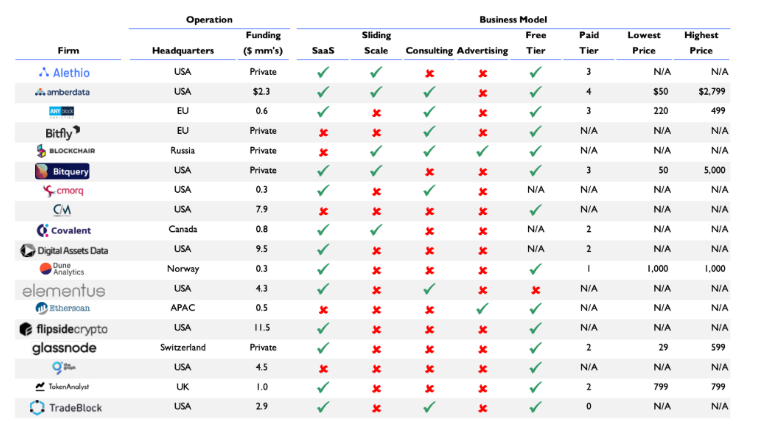Select the TradeBlock logo
The height and width of the screenshot is (435, 762).
pyautogui.click(x=63, y=407)
